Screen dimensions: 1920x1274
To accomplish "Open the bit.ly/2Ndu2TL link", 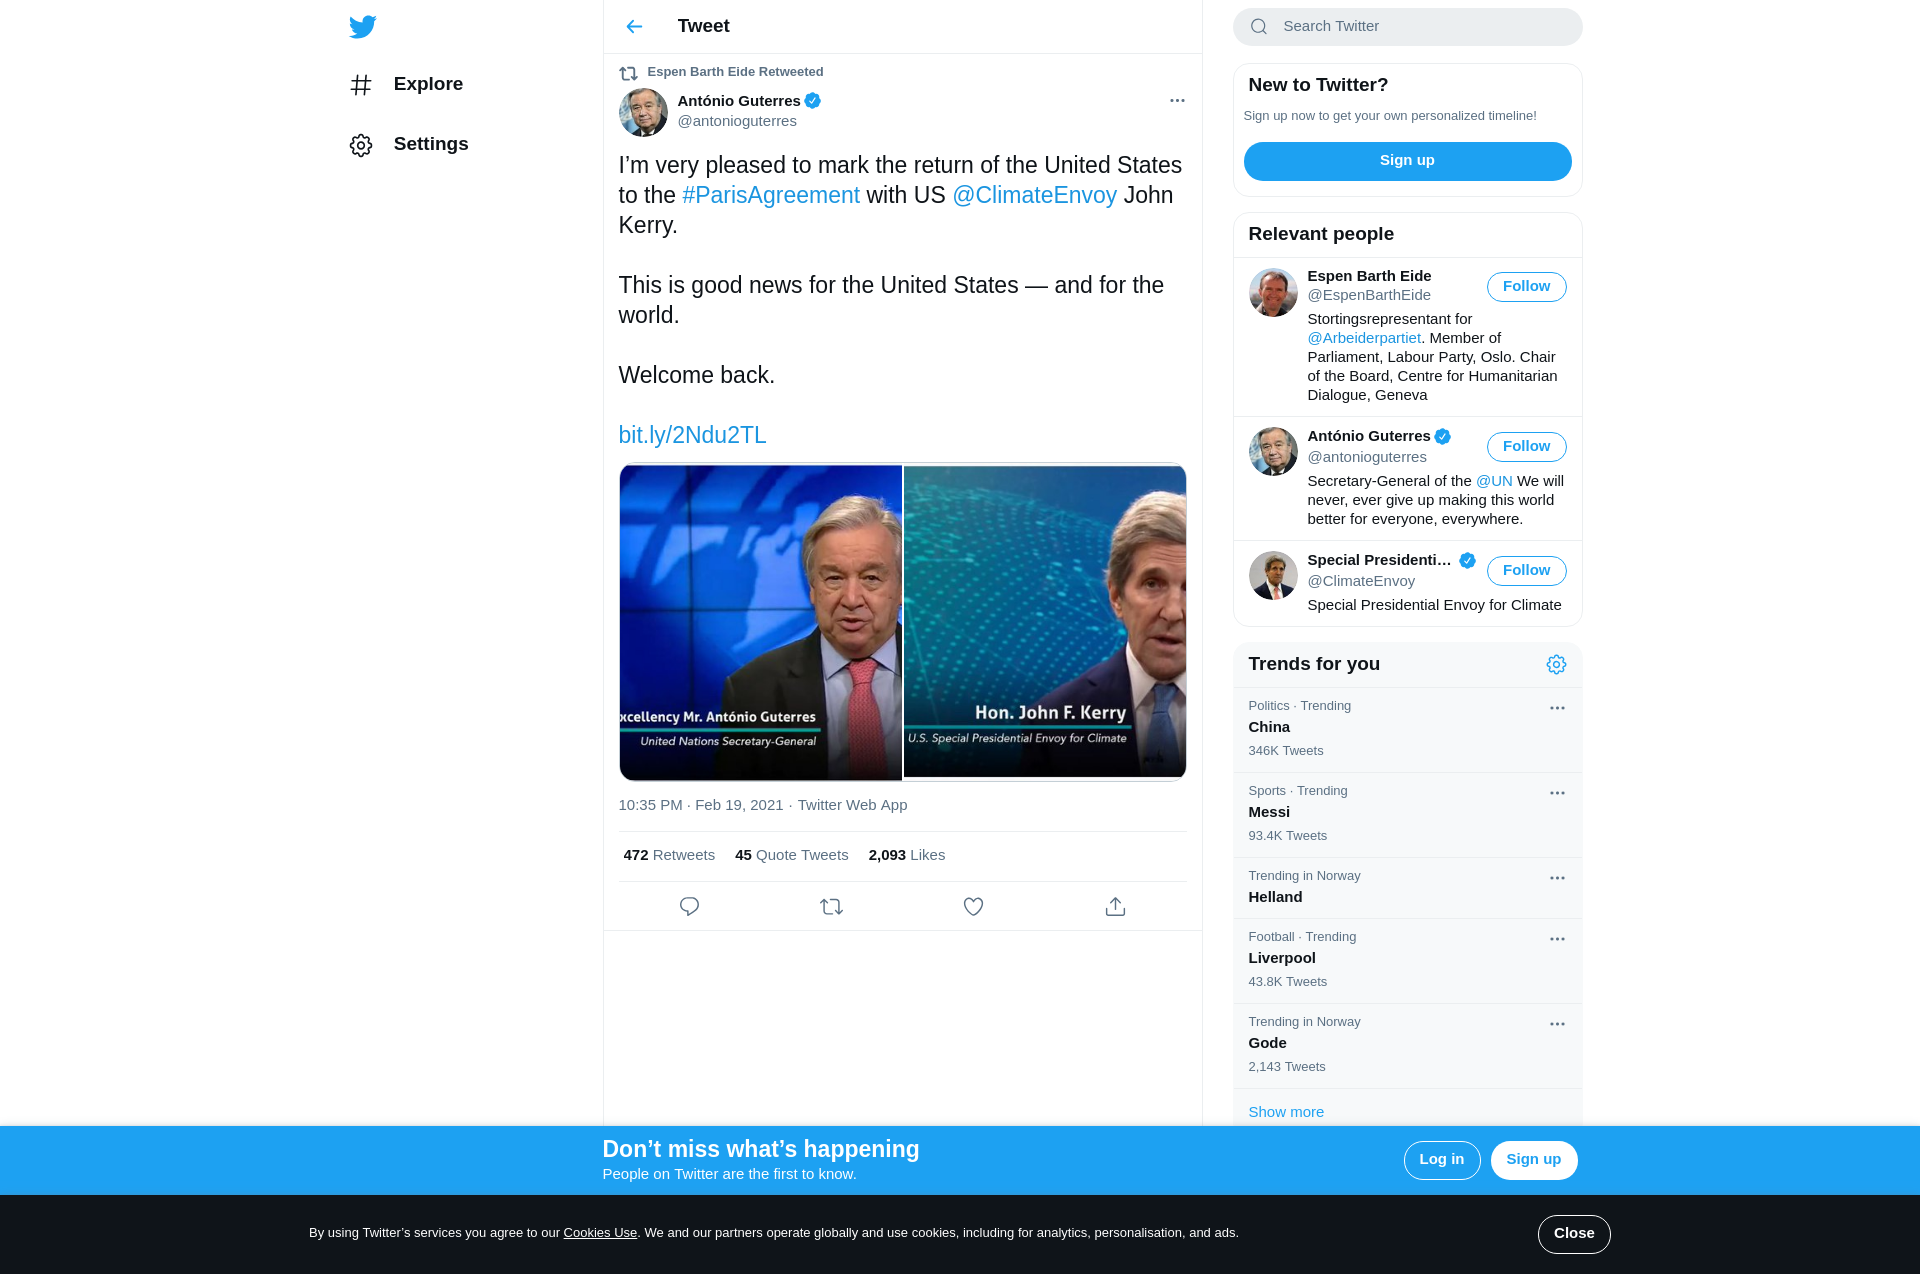I will [x=692, y=435].
